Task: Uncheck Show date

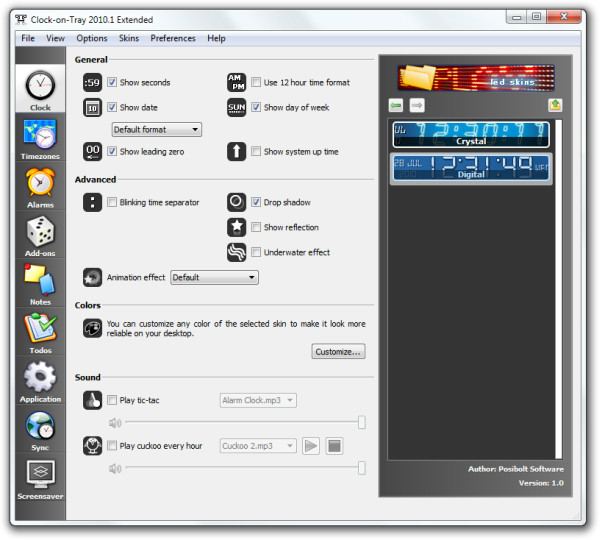Action: click(112, 107)
